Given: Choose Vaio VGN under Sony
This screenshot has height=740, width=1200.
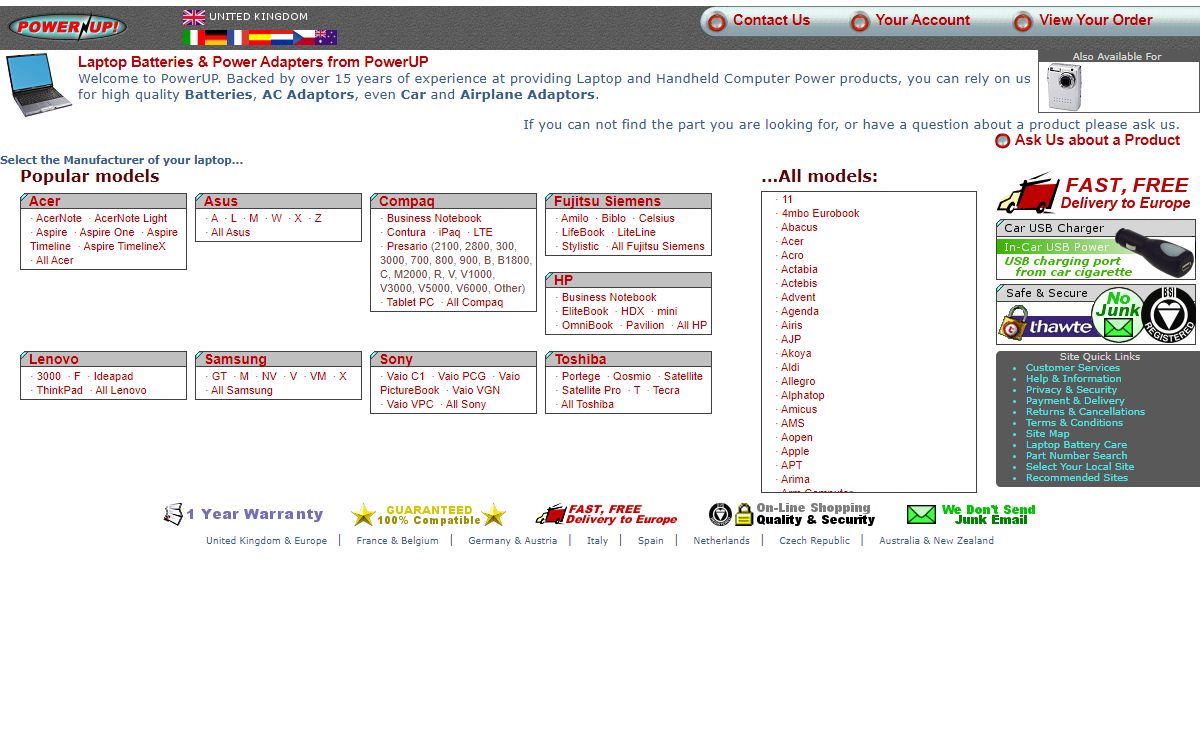Looking at the screenshot, I should (476, 390).
